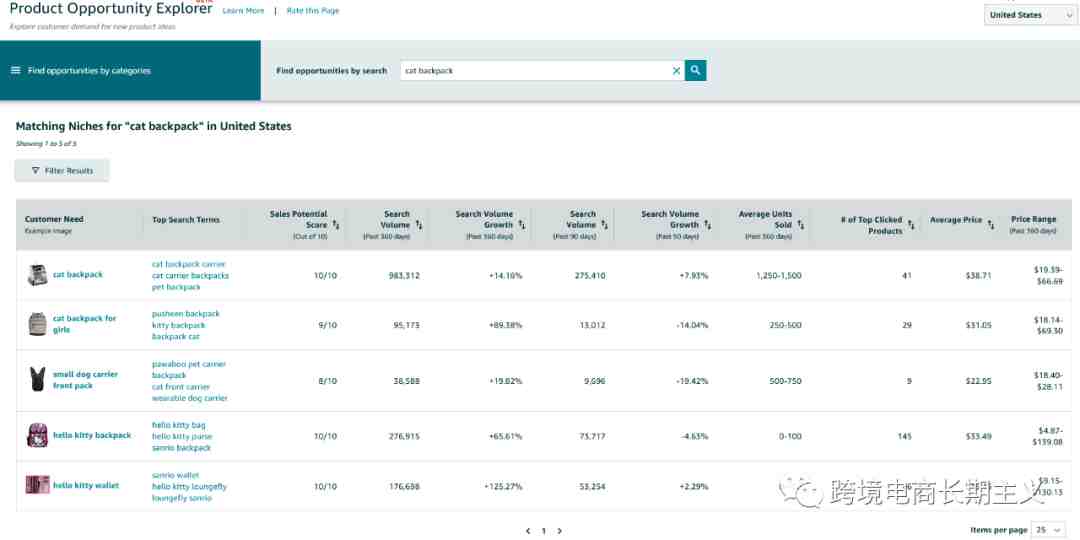Open the hamburger menu icon for categories
This screenshot has width=1080, height=540.
[x=15, y=70]
